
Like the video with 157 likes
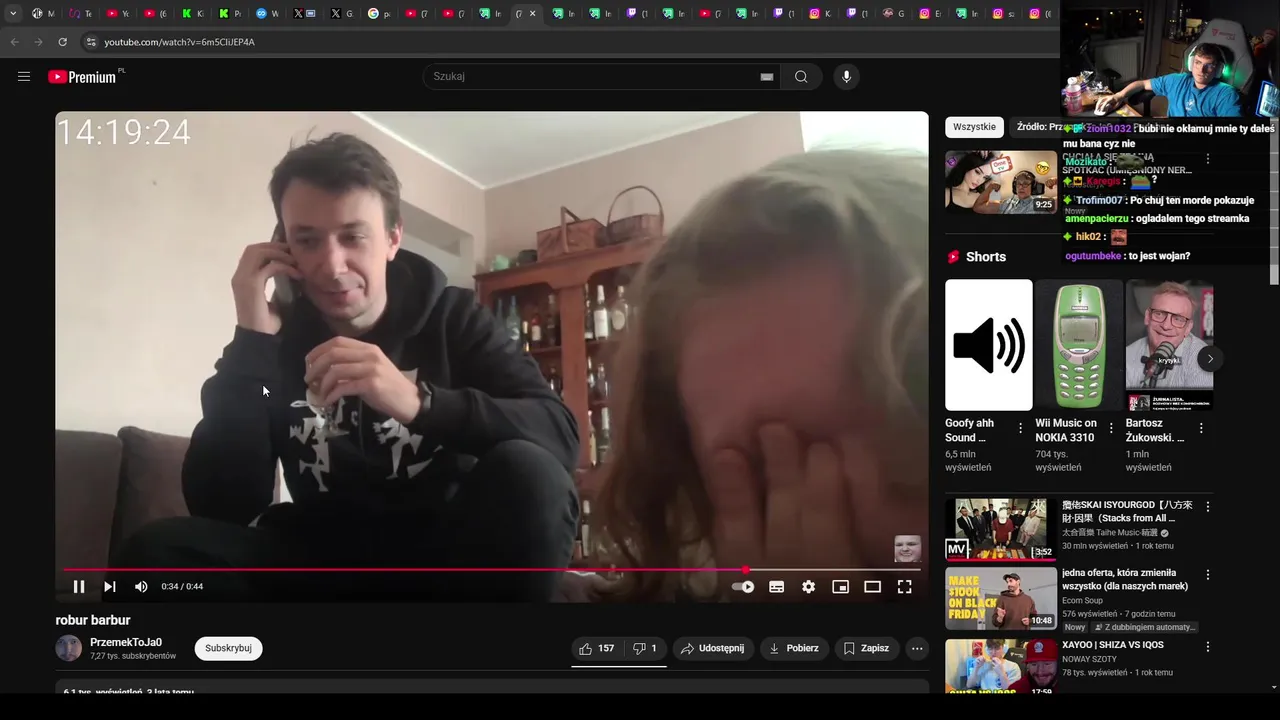point(597,648)
